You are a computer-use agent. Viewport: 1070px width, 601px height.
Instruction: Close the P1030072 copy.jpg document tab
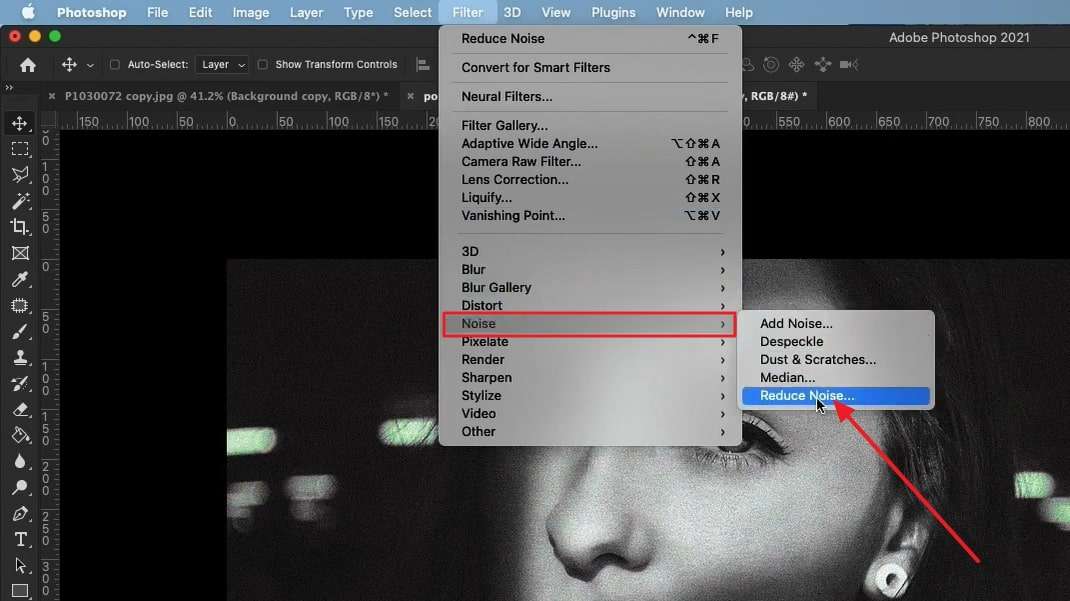click(x=51, y=96)
